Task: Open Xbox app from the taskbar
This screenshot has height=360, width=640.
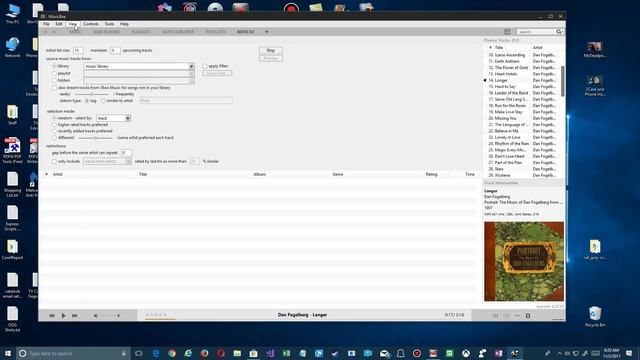Action: click(466, 353)
